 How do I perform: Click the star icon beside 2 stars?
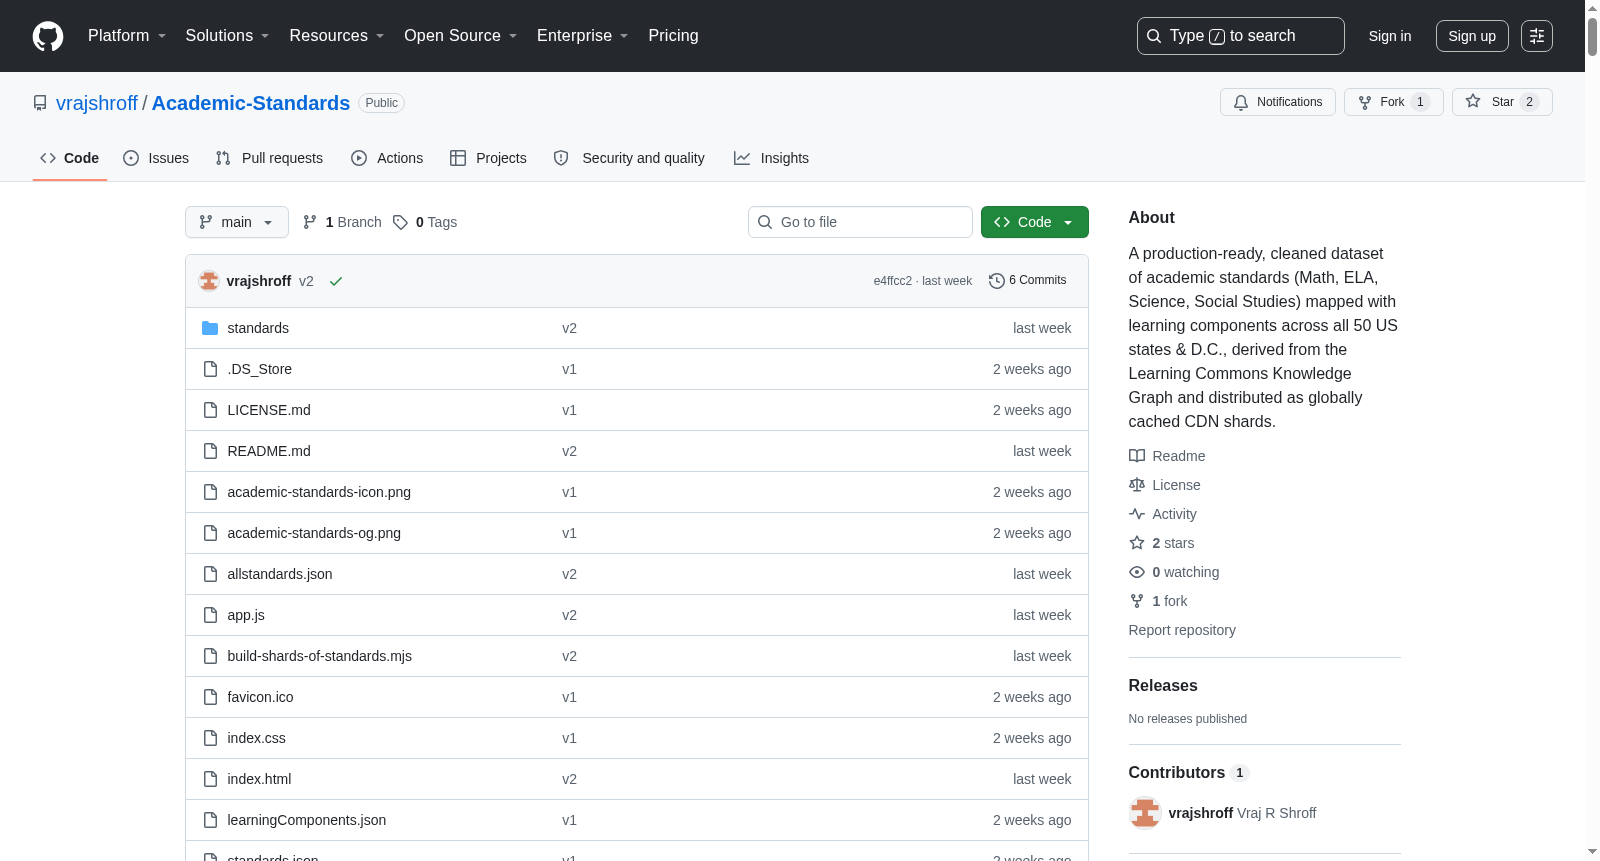coord(1137,543)
